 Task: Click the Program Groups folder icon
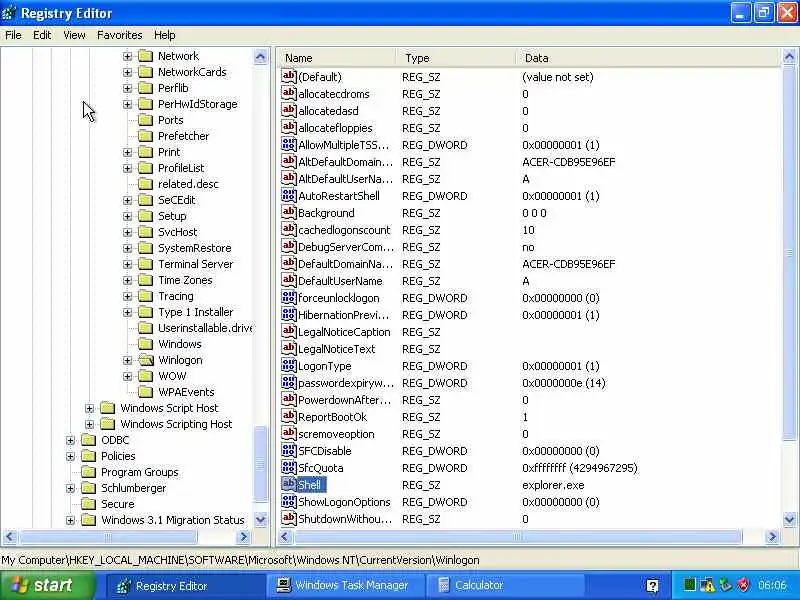[89, 472]
